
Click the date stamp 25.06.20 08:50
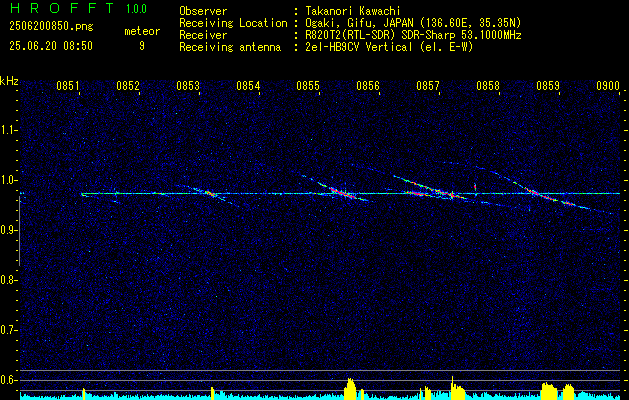51,46
